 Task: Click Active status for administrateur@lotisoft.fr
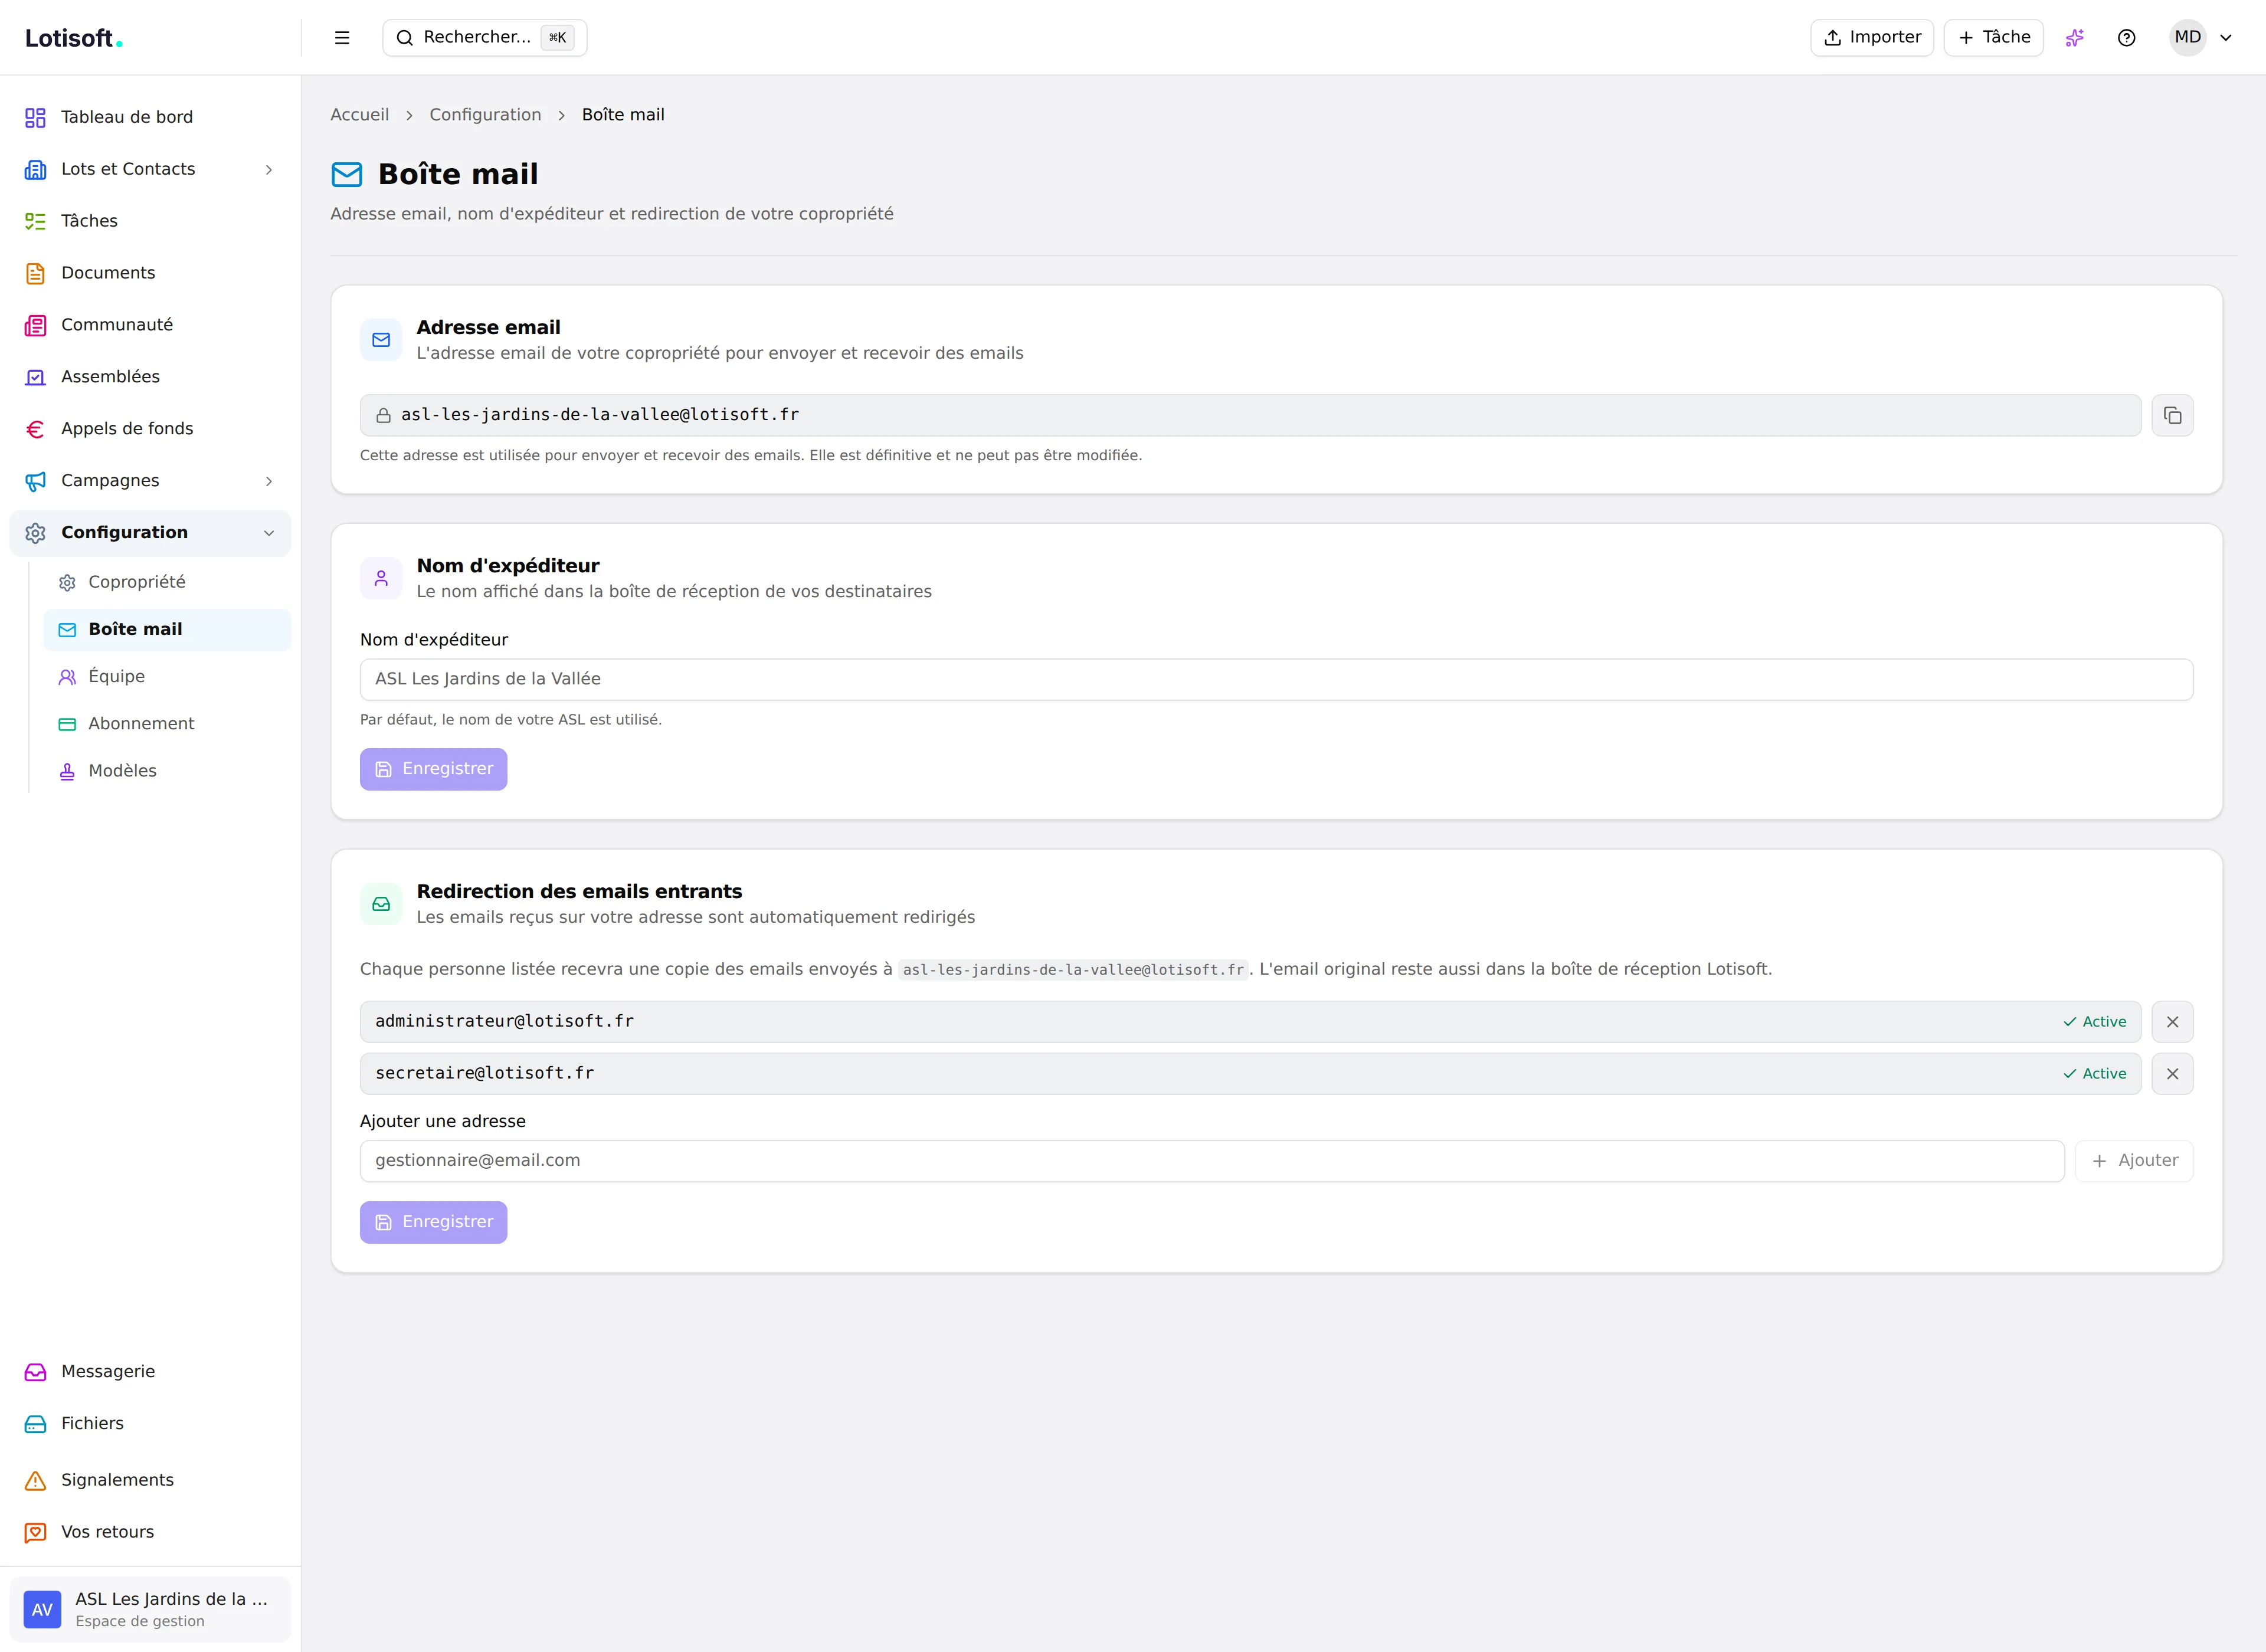(2094, 1022)
